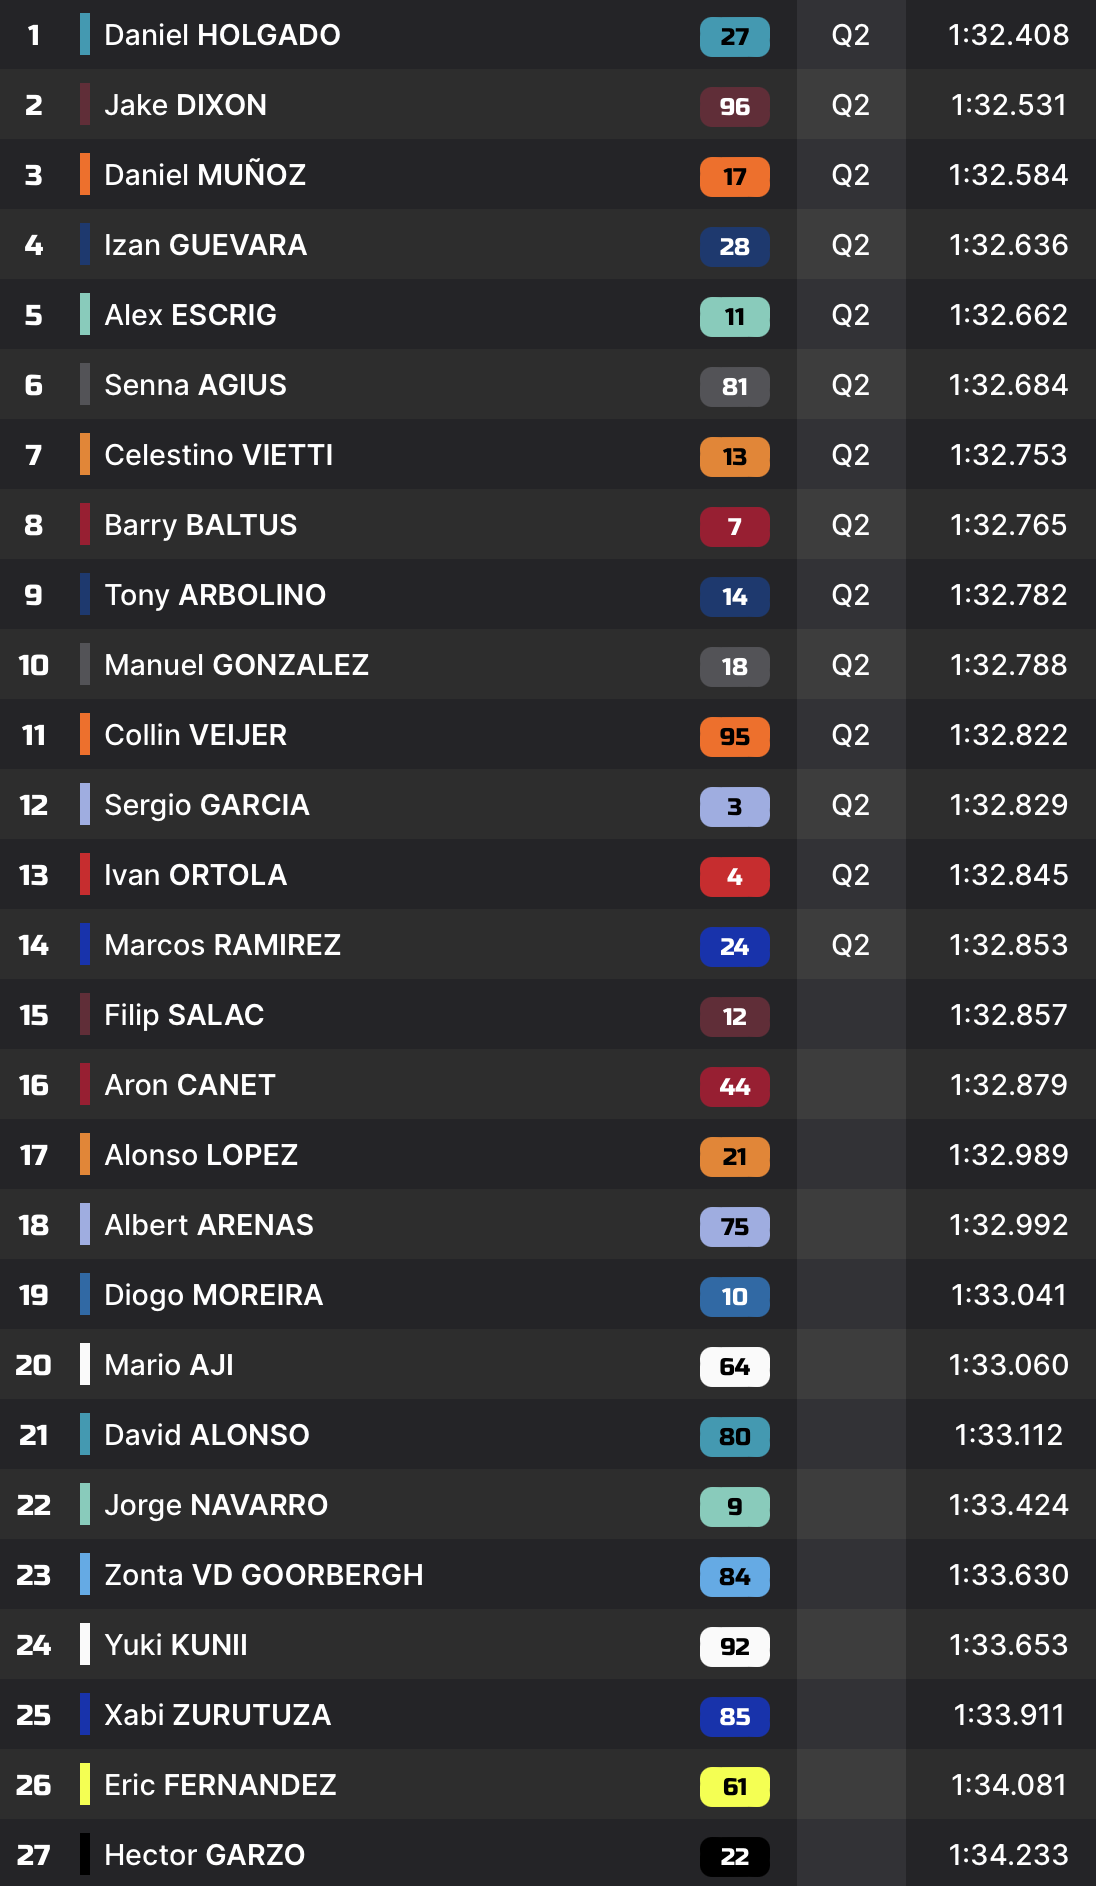Click the number 96 badge for Dixon
The height and width of the screenshot is (1886, 1096).
[734, 106]
